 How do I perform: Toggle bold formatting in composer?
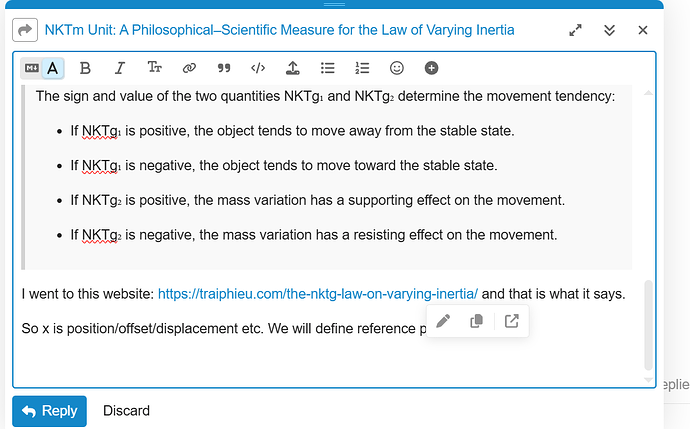pyautogui.click(x=85, y=68)
